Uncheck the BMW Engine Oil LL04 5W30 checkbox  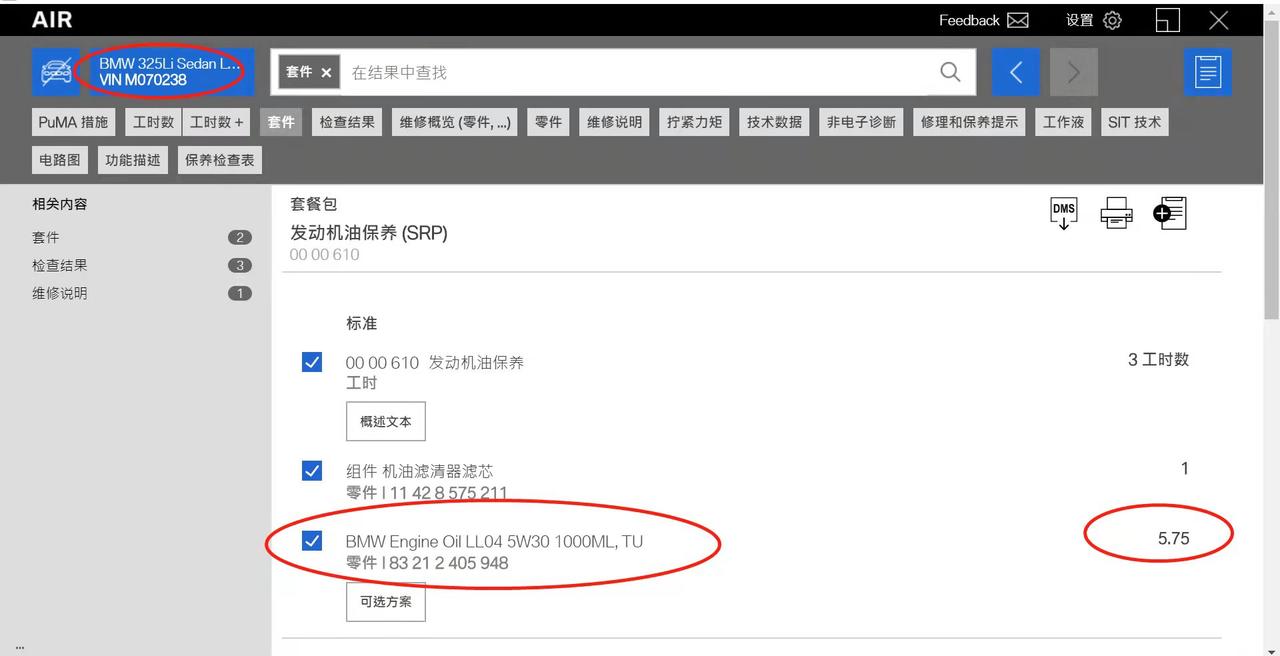[x=312, y=541]
